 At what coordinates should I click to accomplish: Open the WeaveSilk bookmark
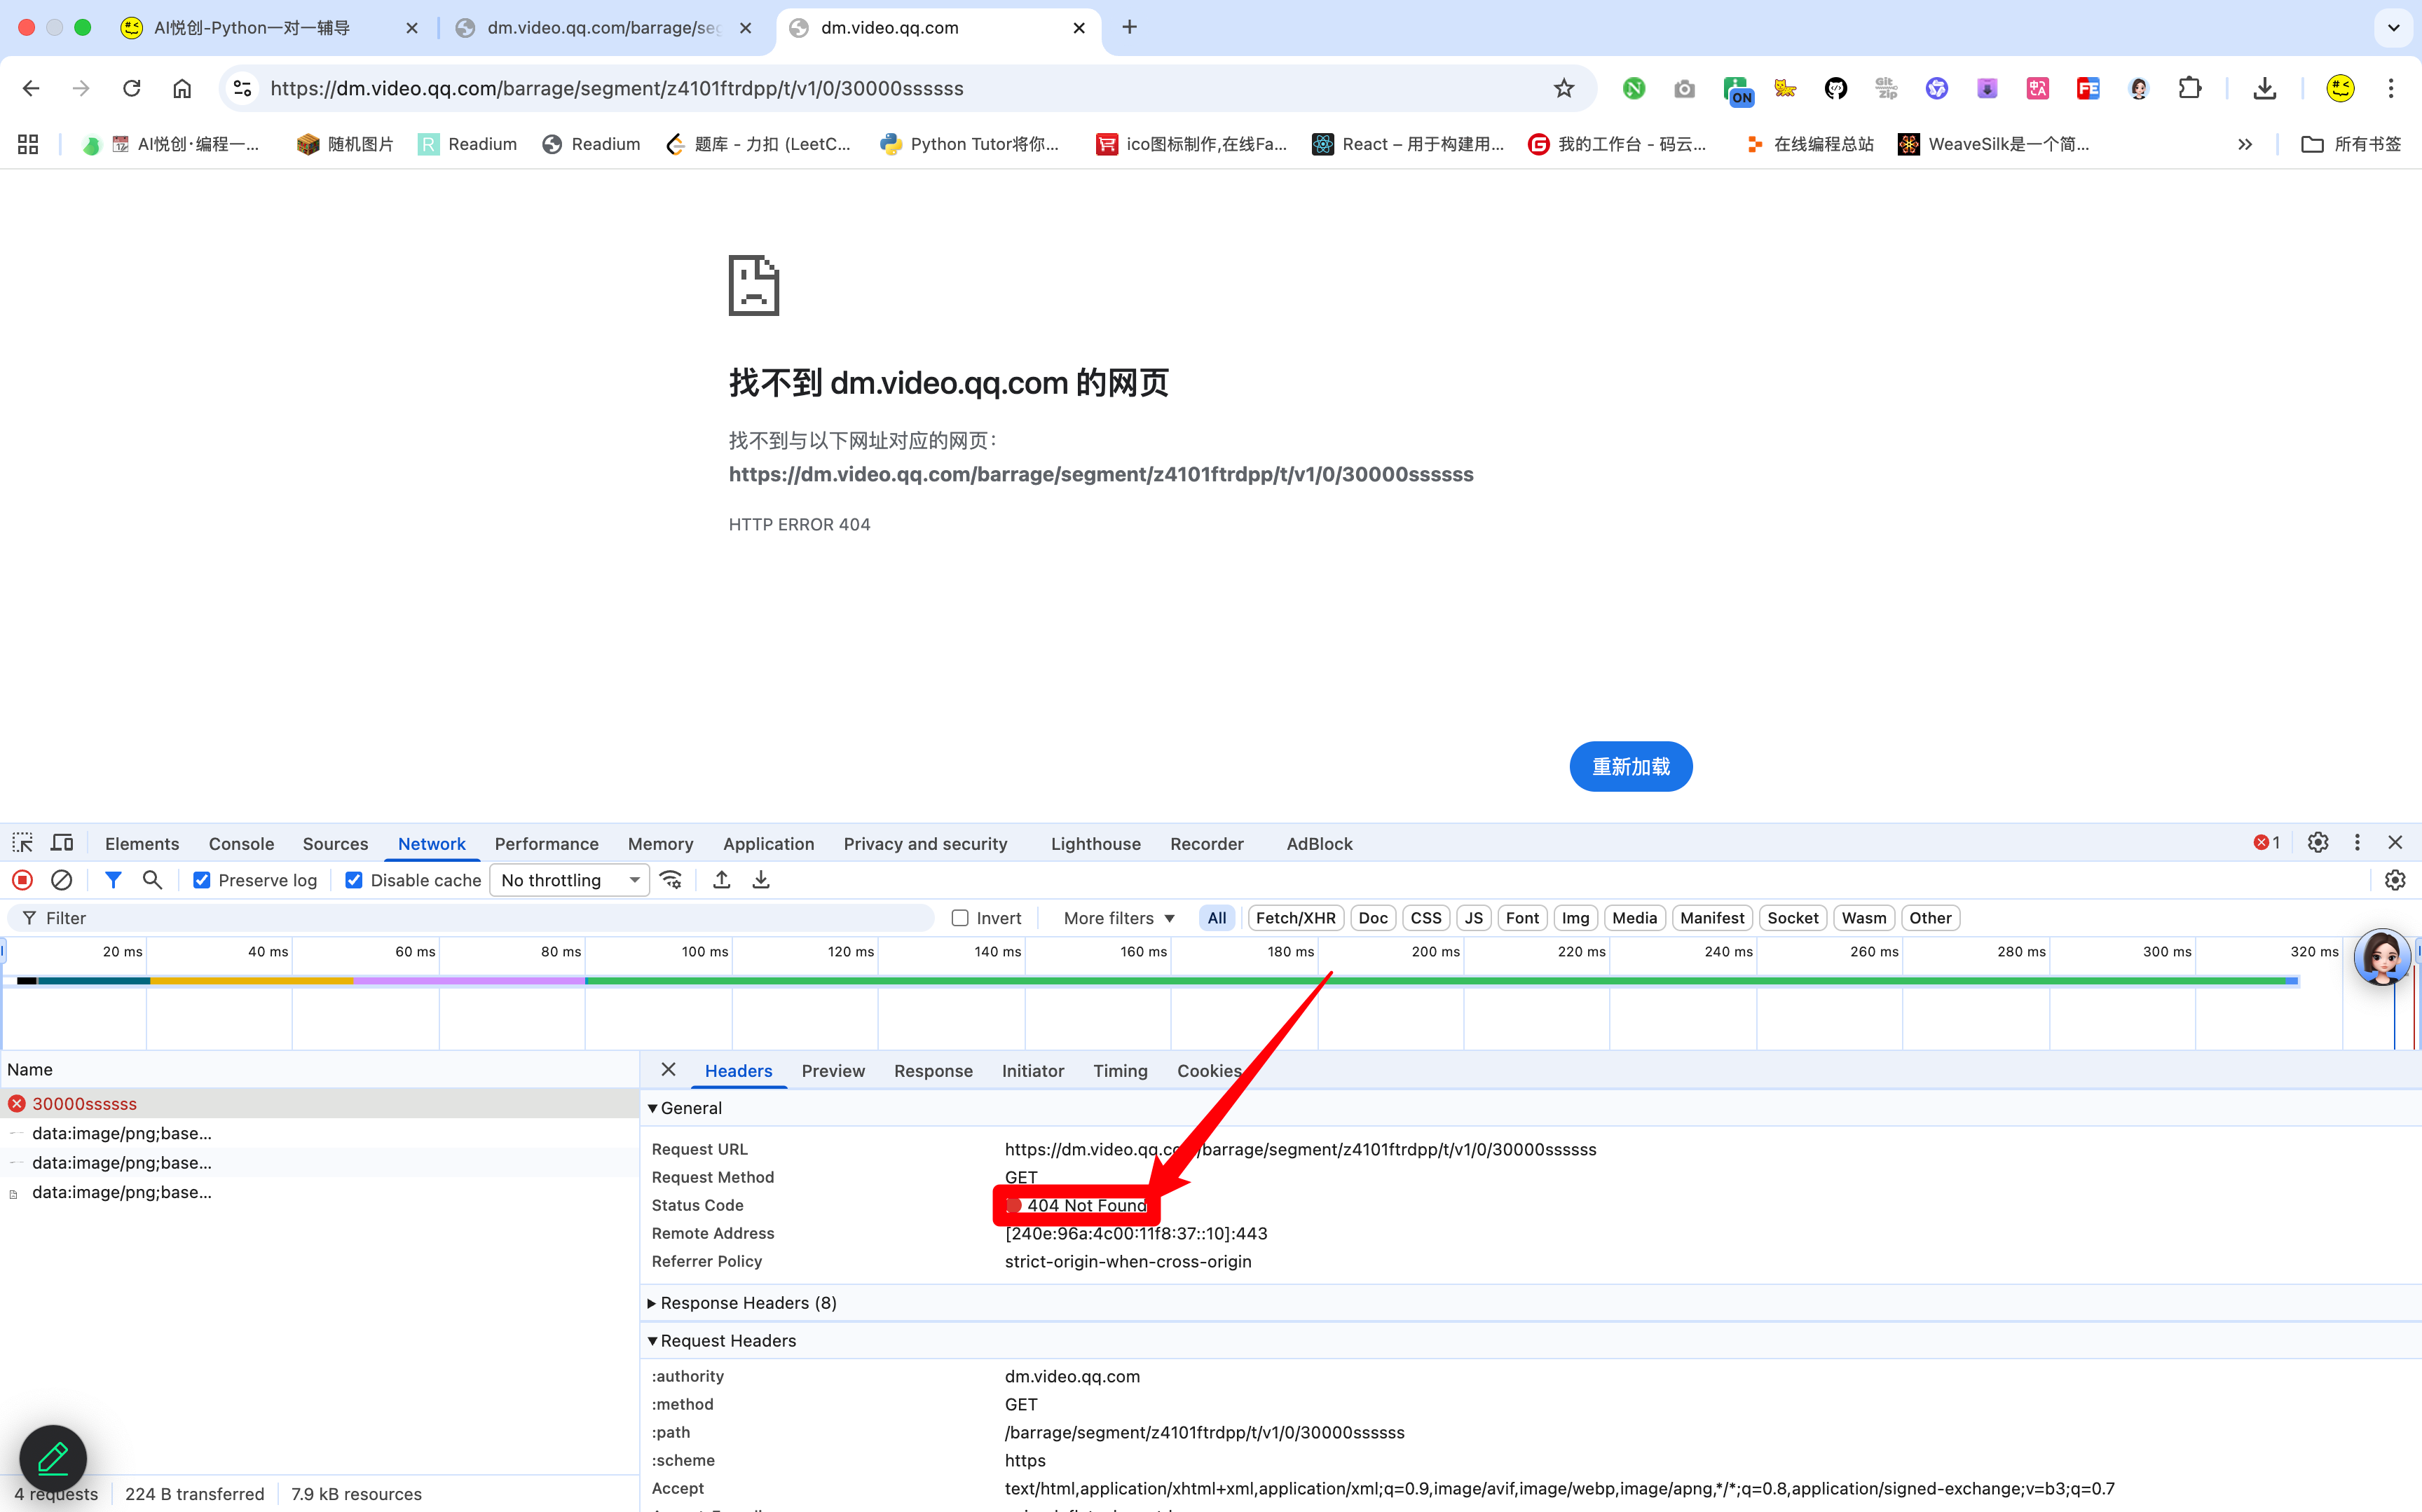pyautogui.click(x=1994, y=144)
